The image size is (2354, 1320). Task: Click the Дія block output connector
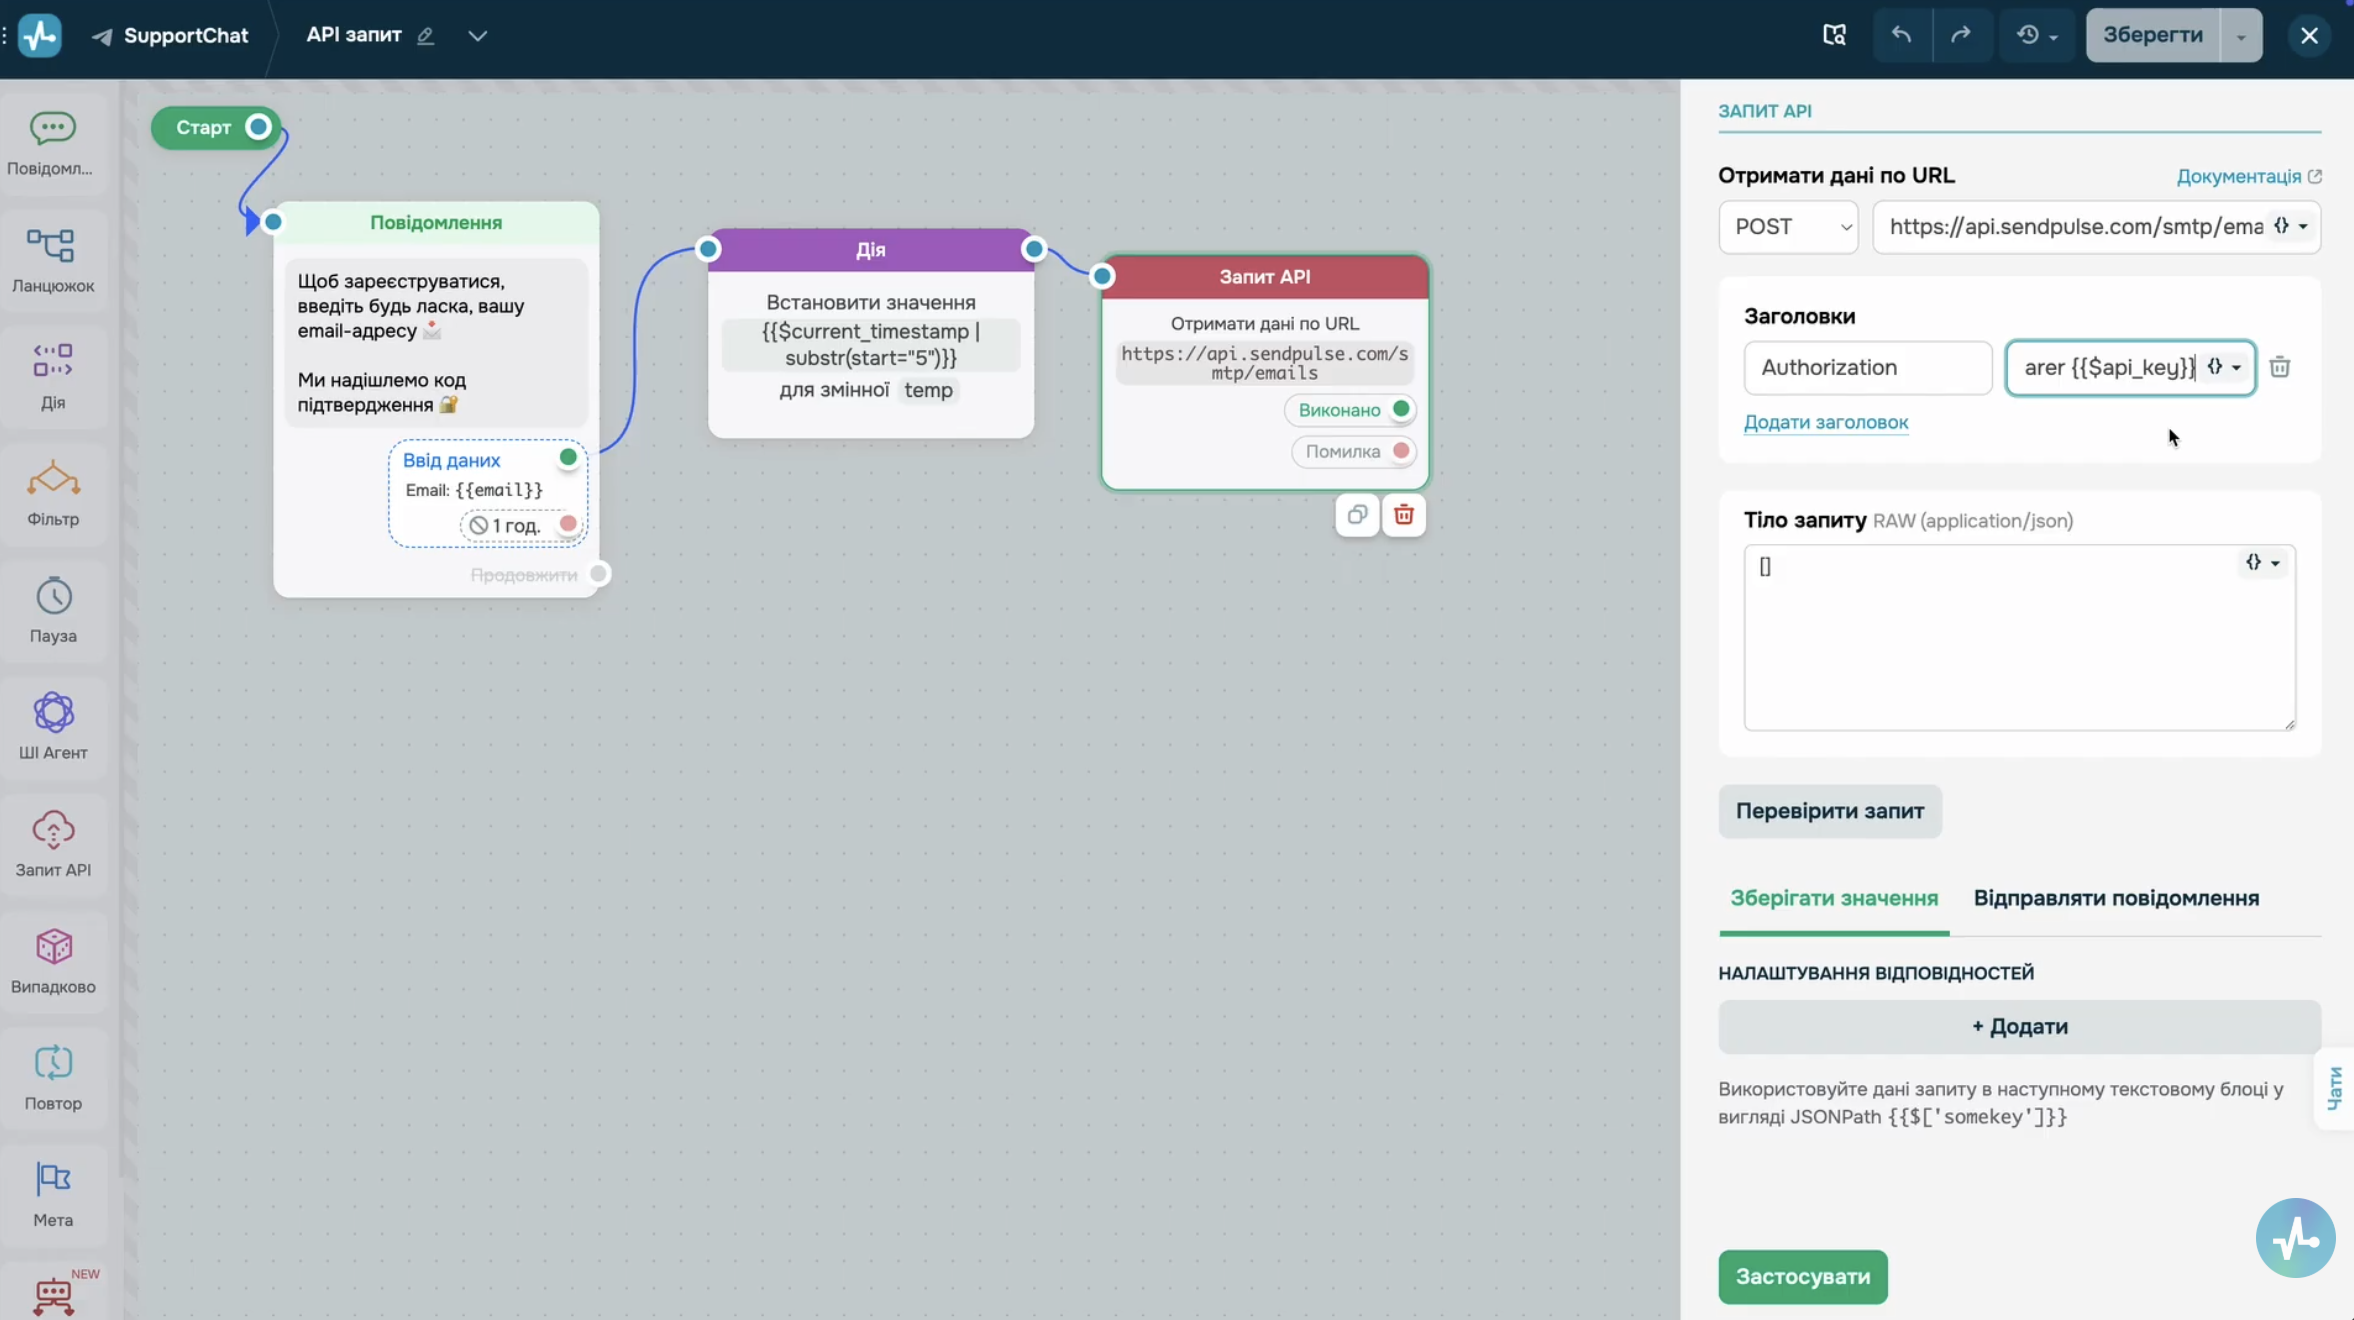(1034, 249)
